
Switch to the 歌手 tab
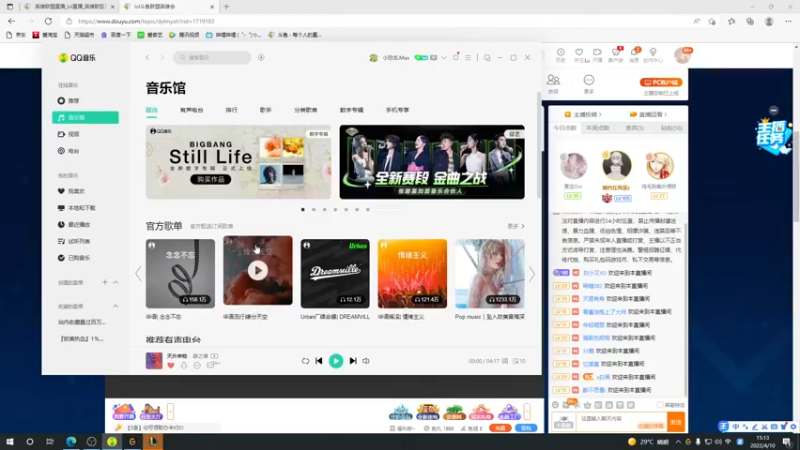point(265,110)
